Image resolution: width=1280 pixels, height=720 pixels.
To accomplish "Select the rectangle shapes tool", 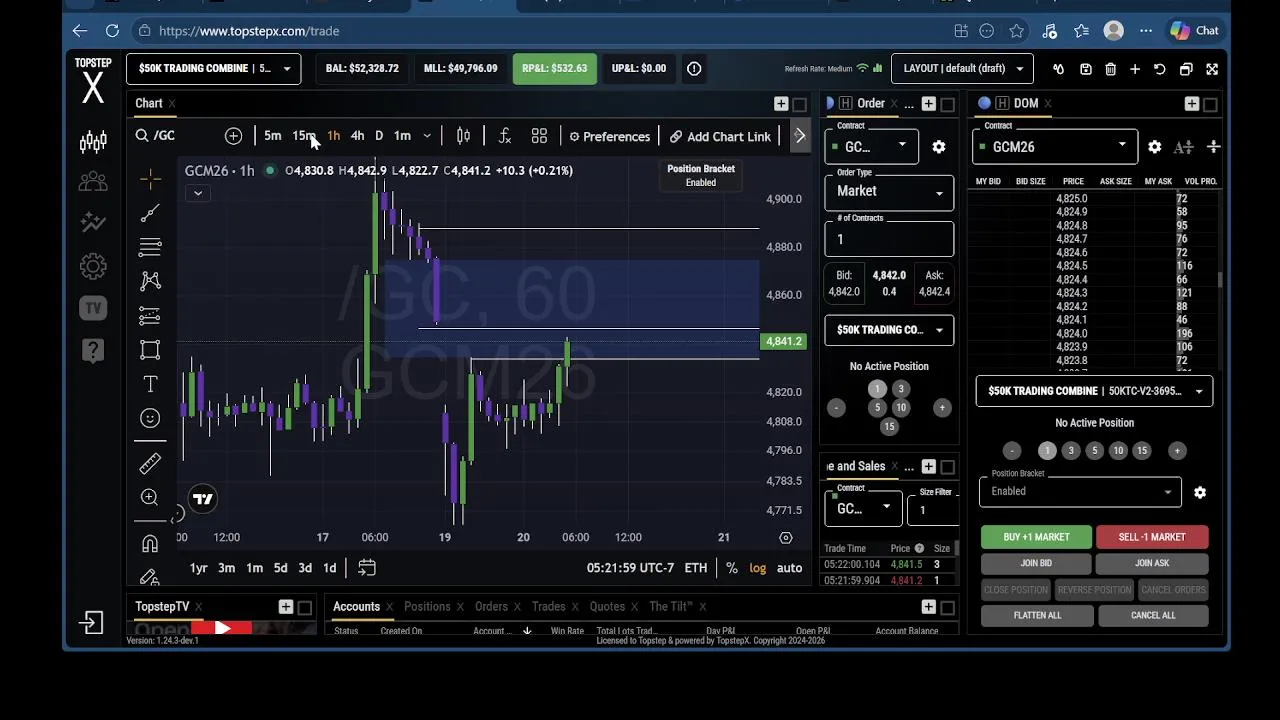I will (x=150, y=350).
